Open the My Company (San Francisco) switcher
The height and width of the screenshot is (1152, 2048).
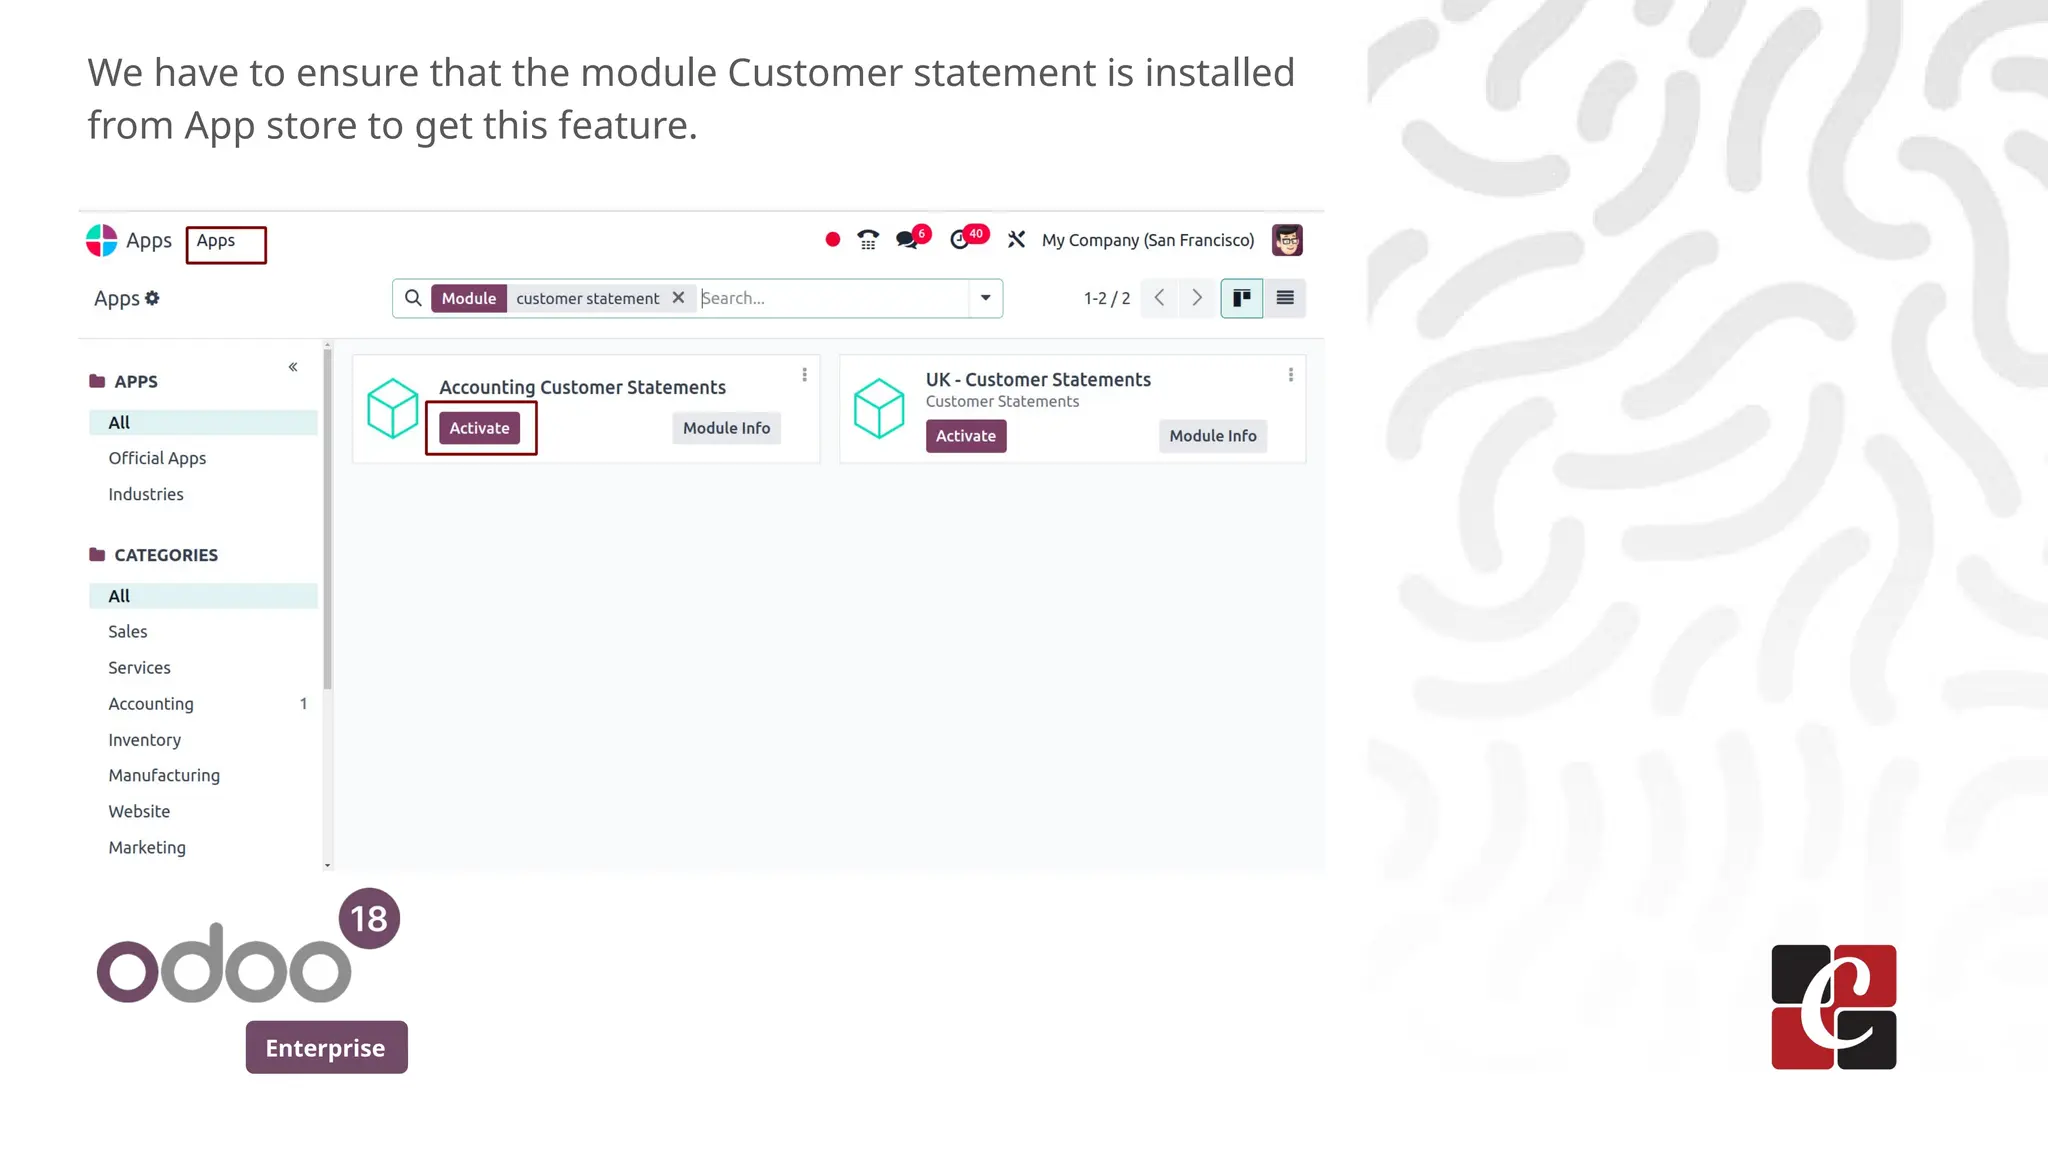click(1148, 240)
